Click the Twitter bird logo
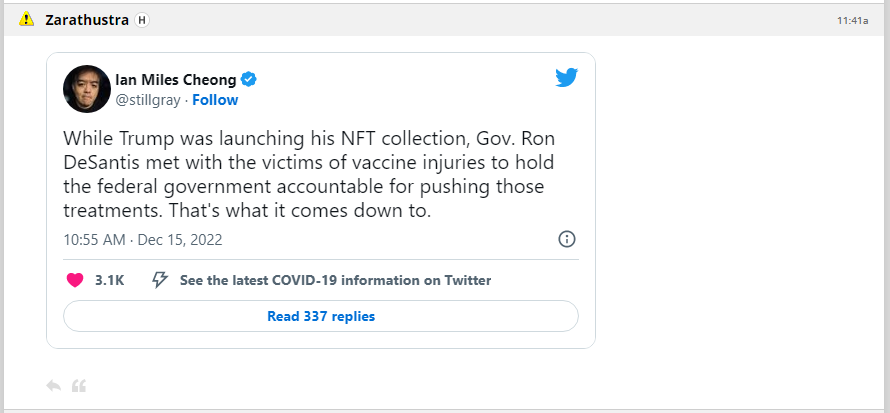 pos(567,78)
